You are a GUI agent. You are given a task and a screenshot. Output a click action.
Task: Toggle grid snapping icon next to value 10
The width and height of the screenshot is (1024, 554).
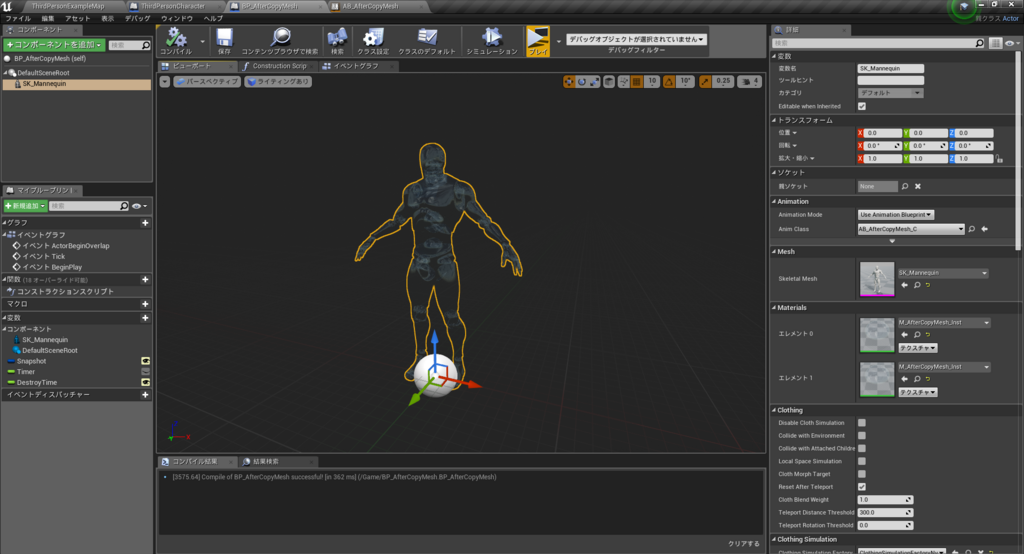(637, 82)
